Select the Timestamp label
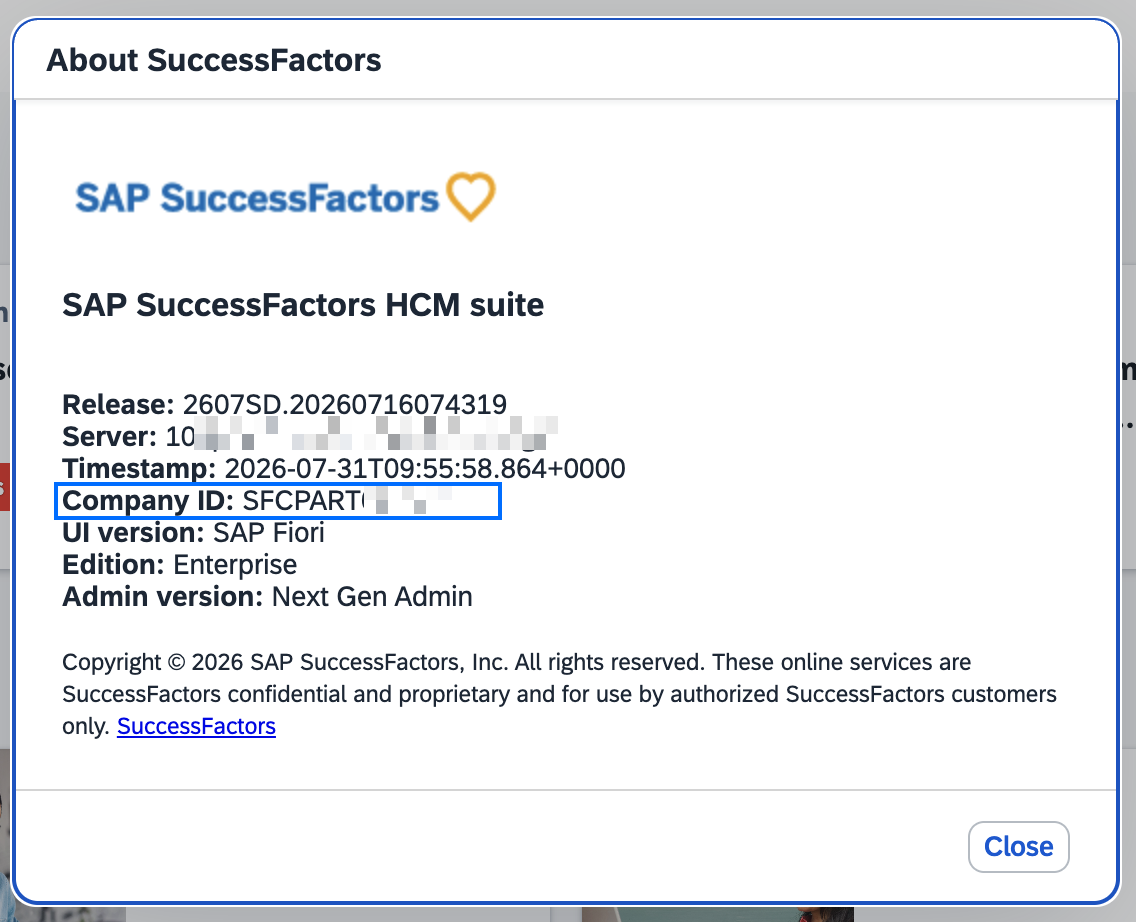Viewport: 1136px width, 922px height. pos(139,469)
